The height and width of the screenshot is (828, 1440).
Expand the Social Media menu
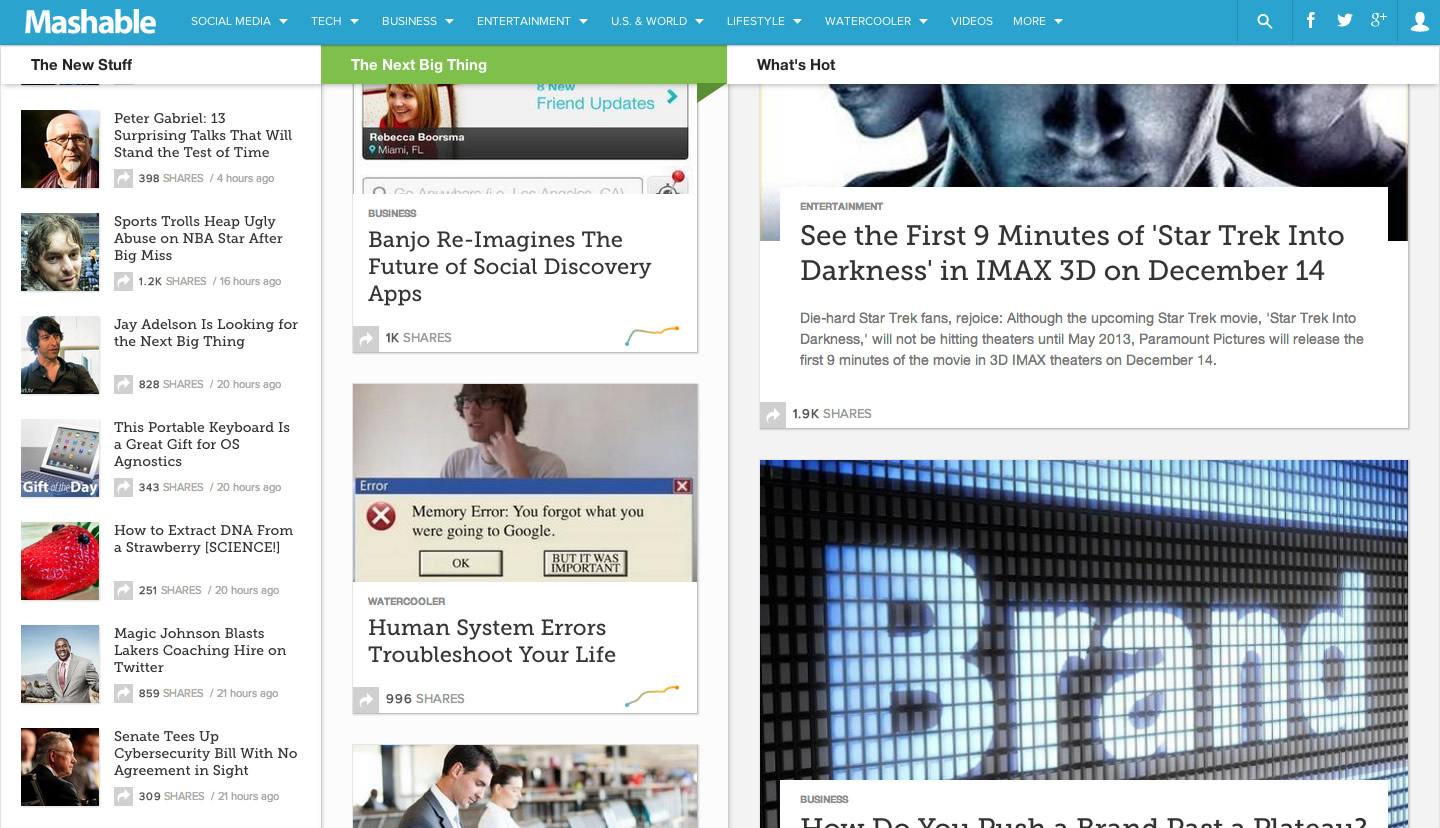pyautogui.click(x=239, y=21)
